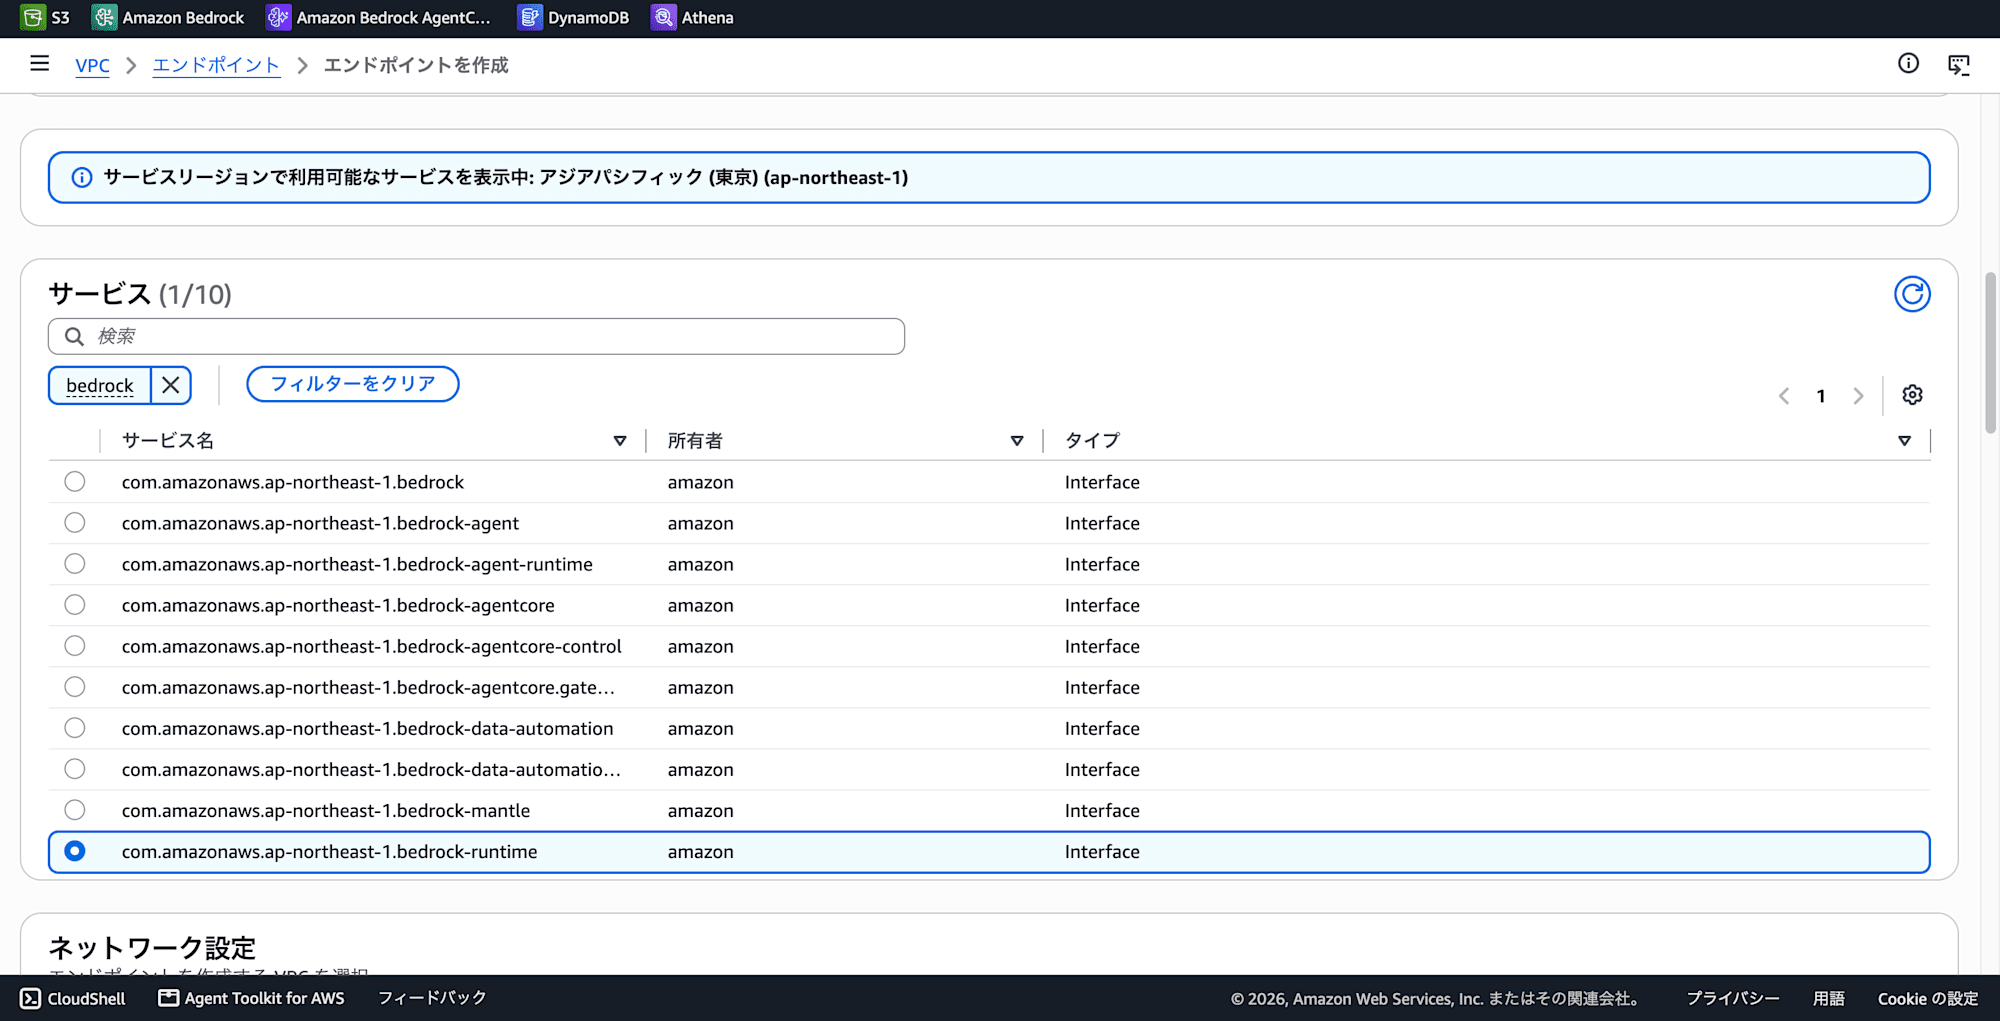Click bedrock-data-automatio… truncated service name
This screenshot has width=2000, height=1021.
click(x=371, y=769)
